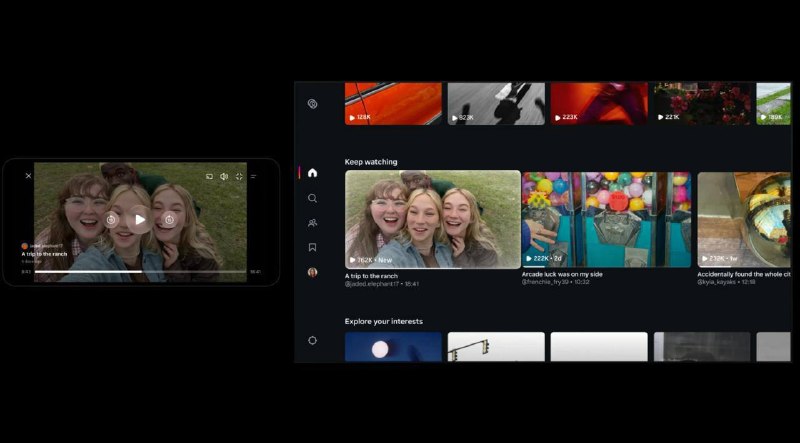Image resolution: width=800 pixels, height=443 pixels.
Task: Open the Search icon in sidebar
Action: [x=312, y=198]
